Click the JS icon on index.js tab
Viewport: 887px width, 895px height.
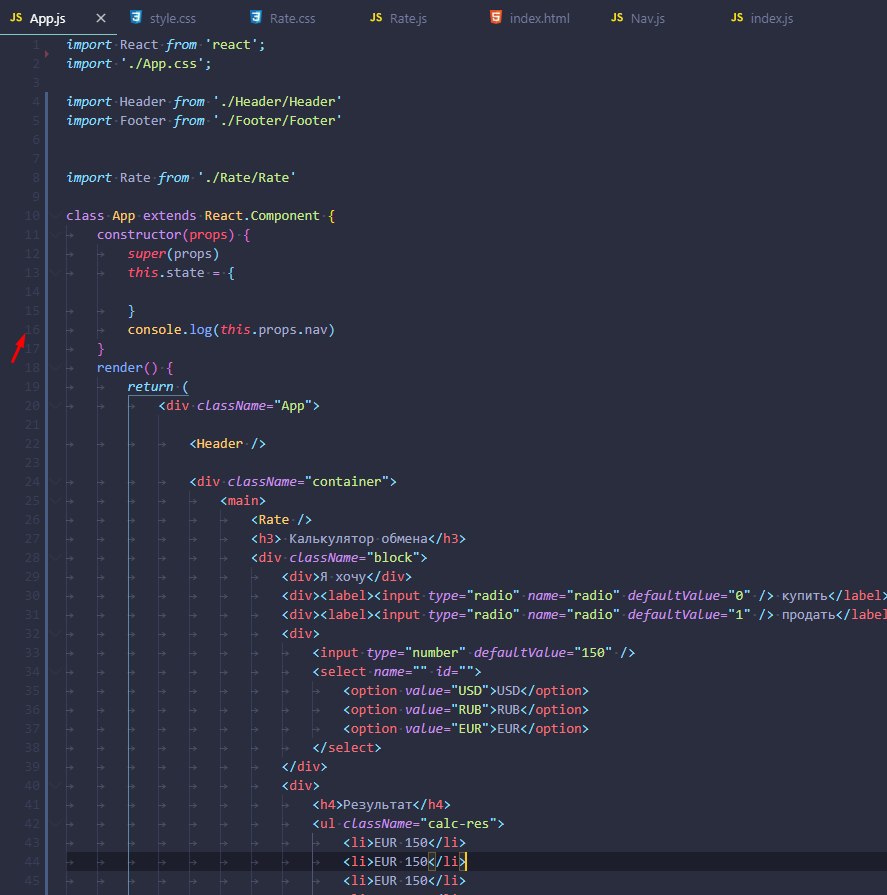pyautogui.click(x=737, y=18)
